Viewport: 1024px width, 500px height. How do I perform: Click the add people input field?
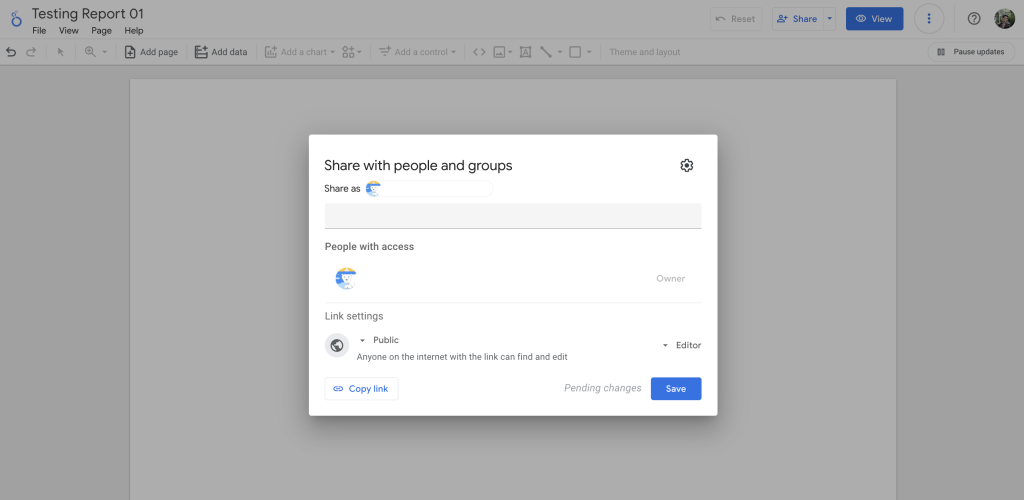[513, 216]
